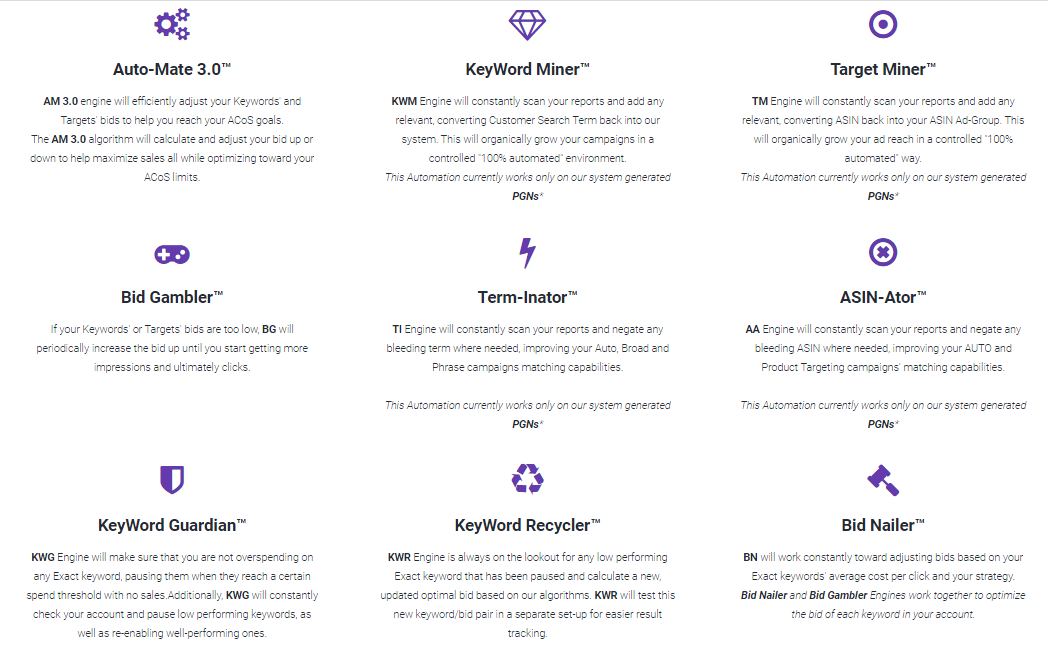
Task: Click the Bid Gambler title
Action: [x=172, y=297]
